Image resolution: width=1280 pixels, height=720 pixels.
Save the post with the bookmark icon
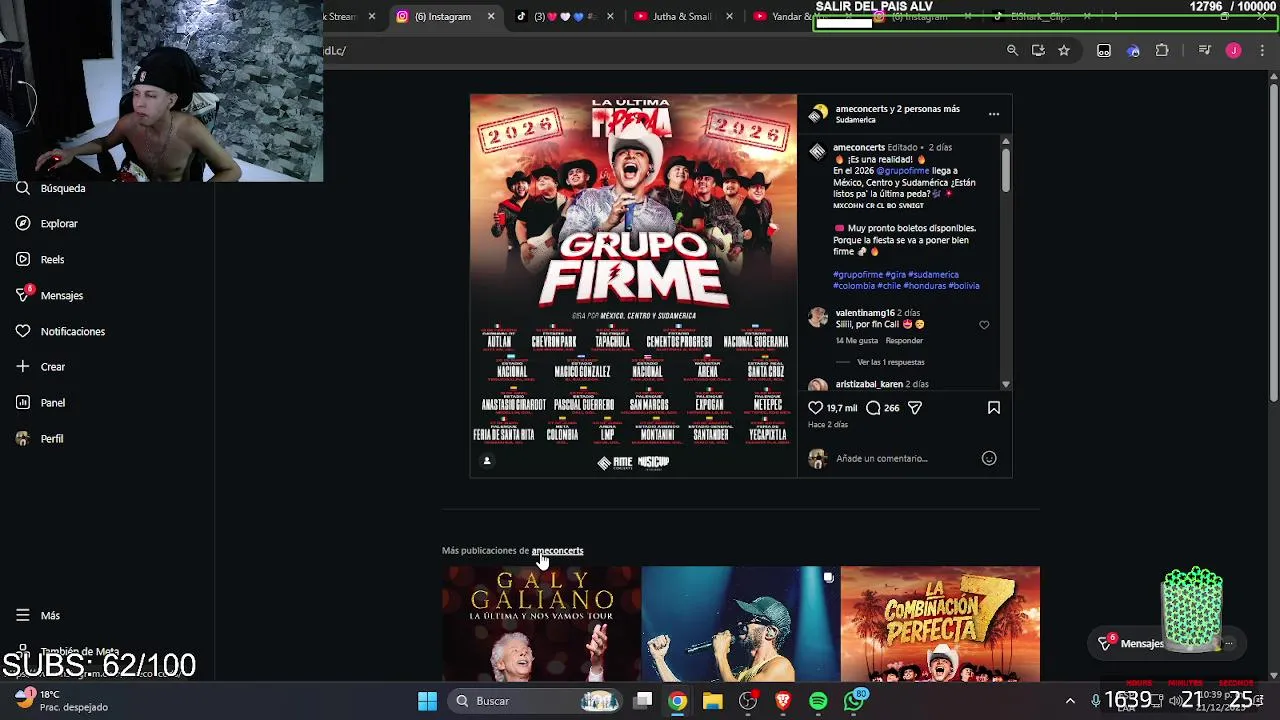coord(994,408)
